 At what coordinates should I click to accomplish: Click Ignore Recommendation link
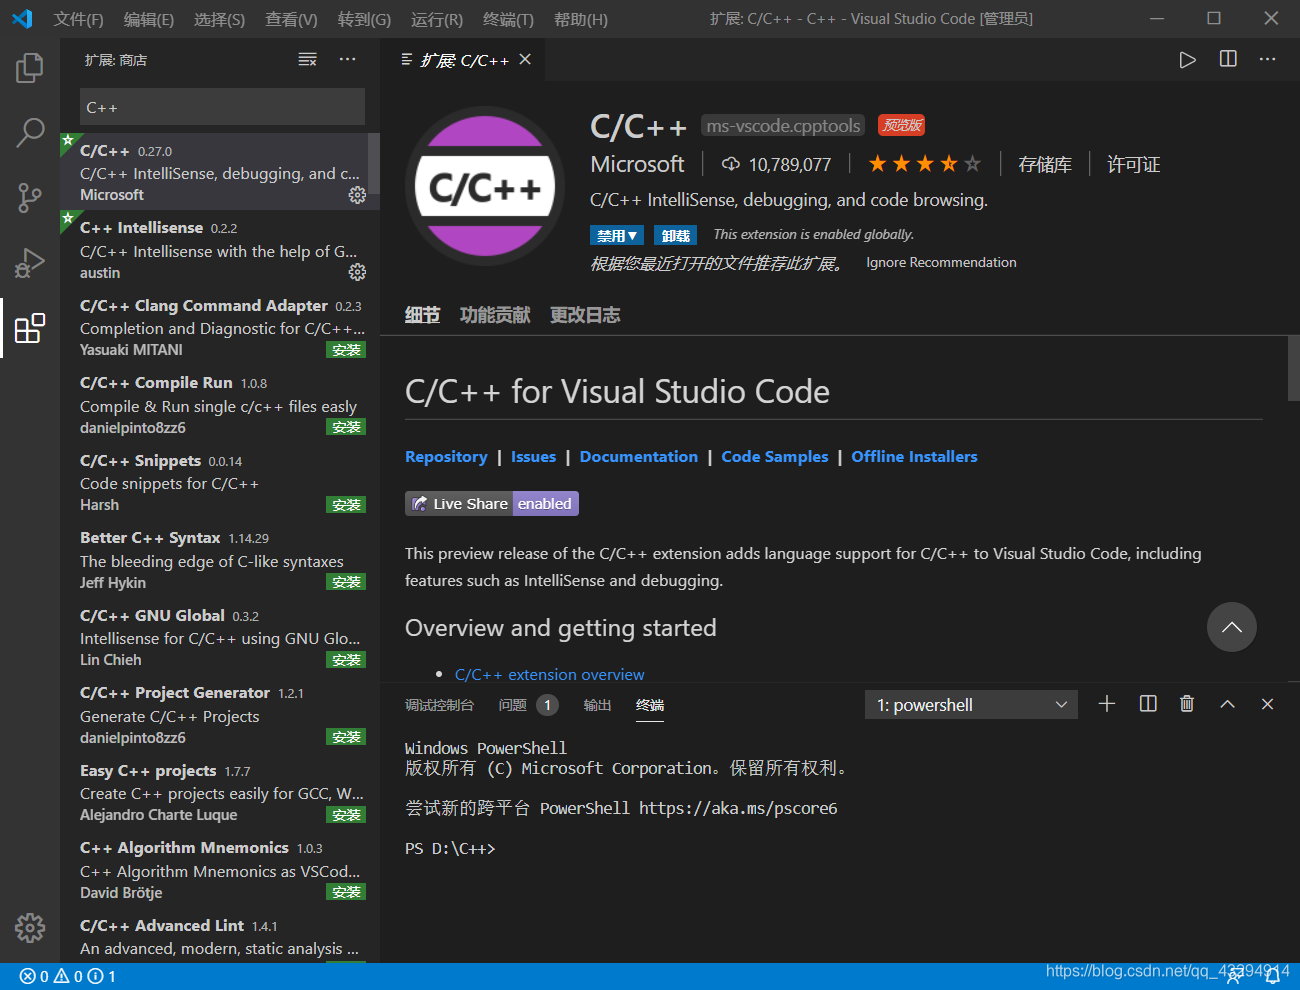pos(941,262)
